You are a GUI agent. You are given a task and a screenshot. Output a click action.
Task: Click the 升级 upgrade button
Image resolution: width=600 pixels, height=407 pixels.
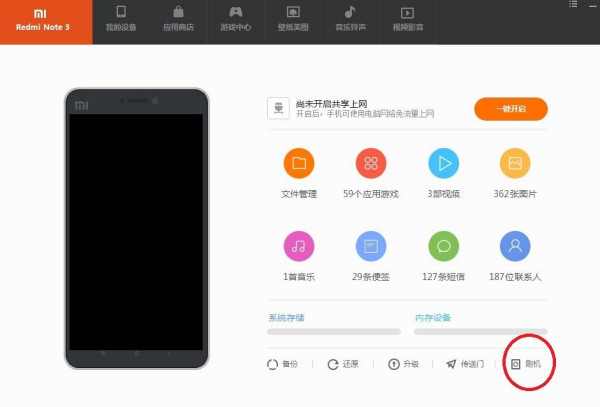coord(404,364)
